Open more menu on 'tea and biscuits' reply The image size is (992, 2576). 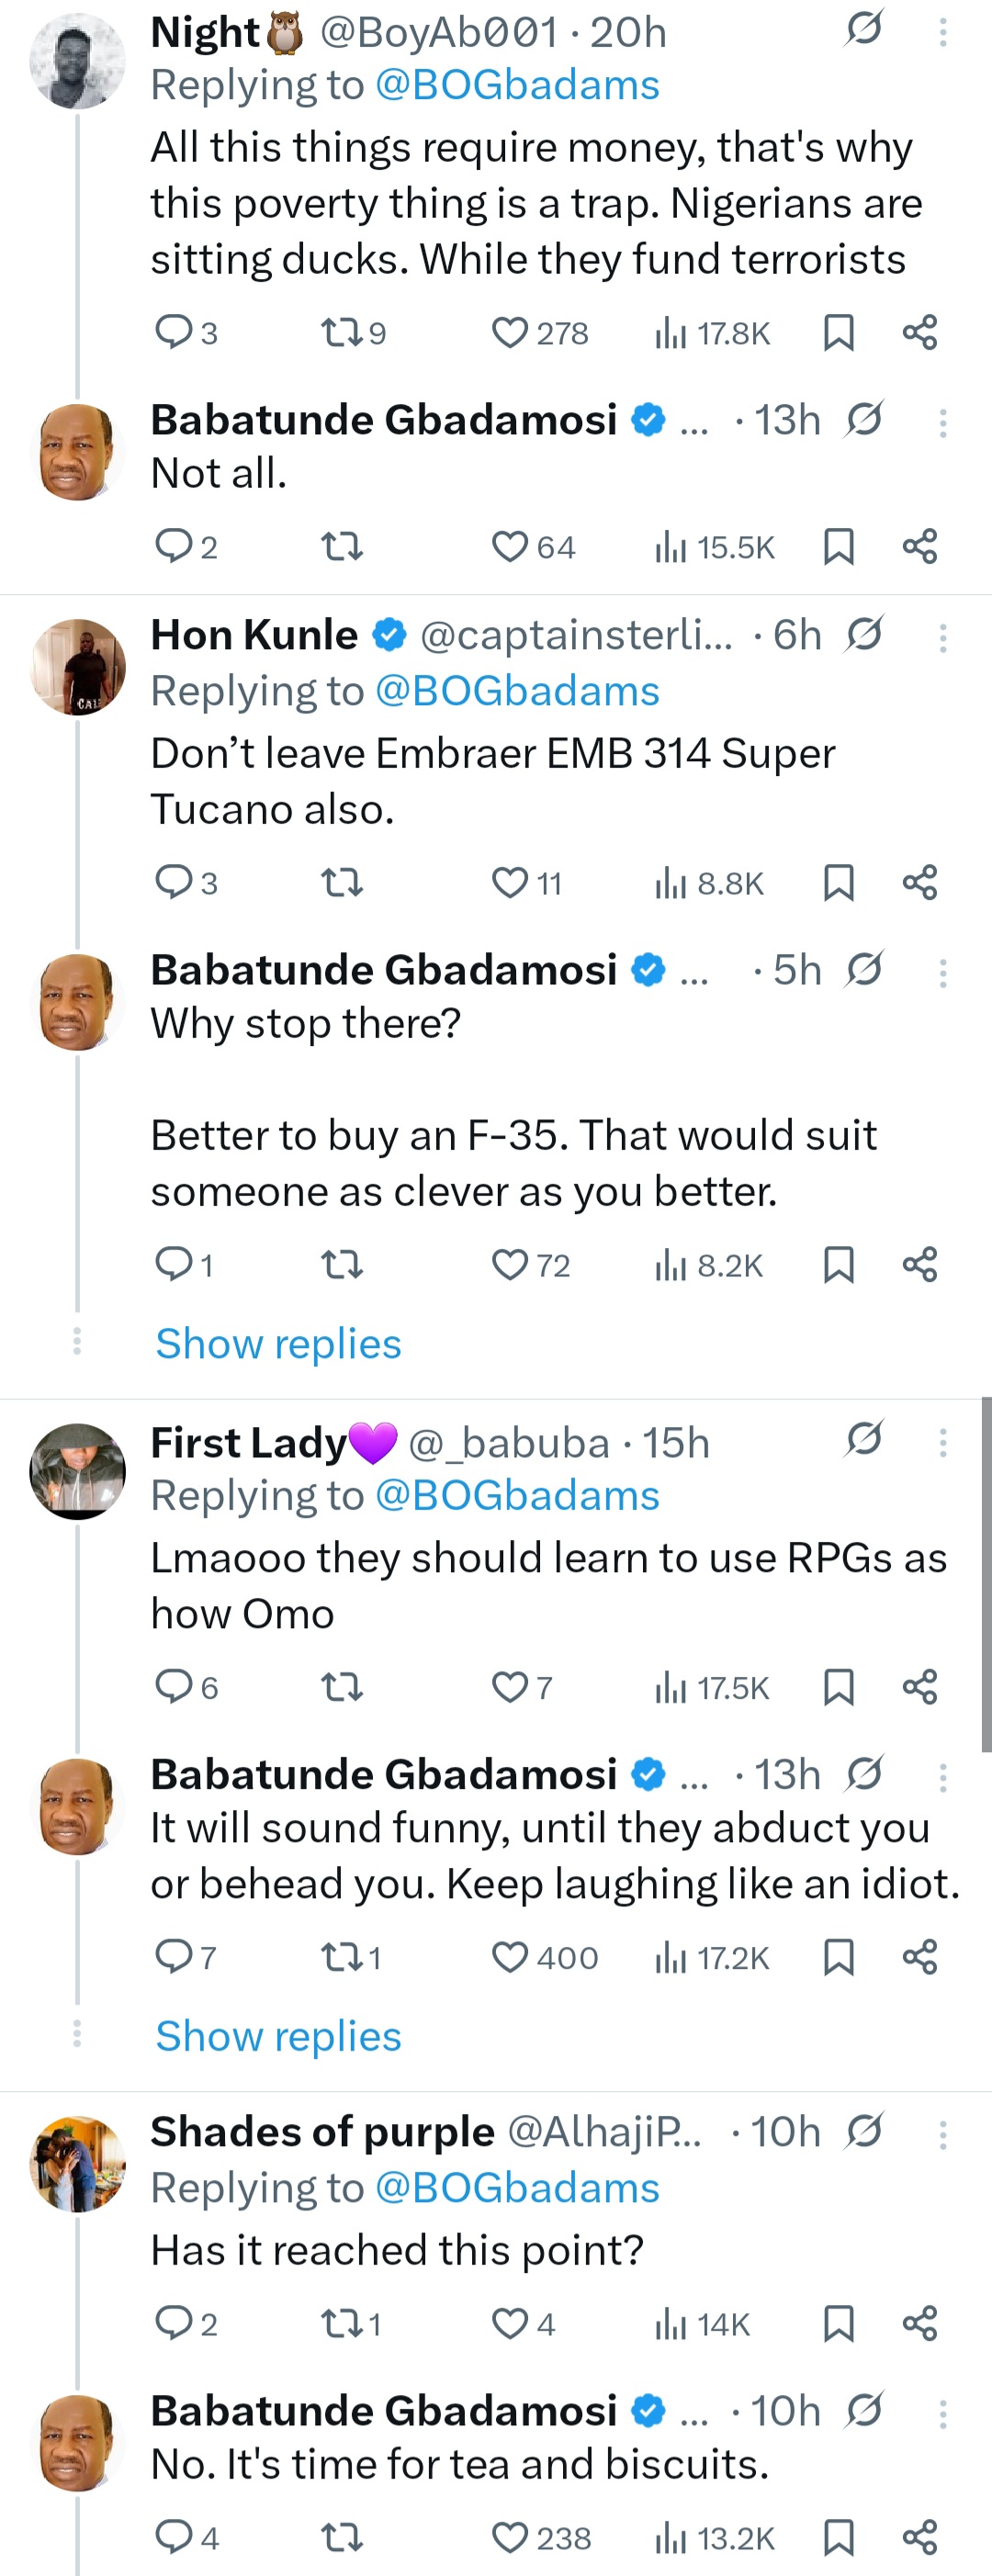[942, 2413]
